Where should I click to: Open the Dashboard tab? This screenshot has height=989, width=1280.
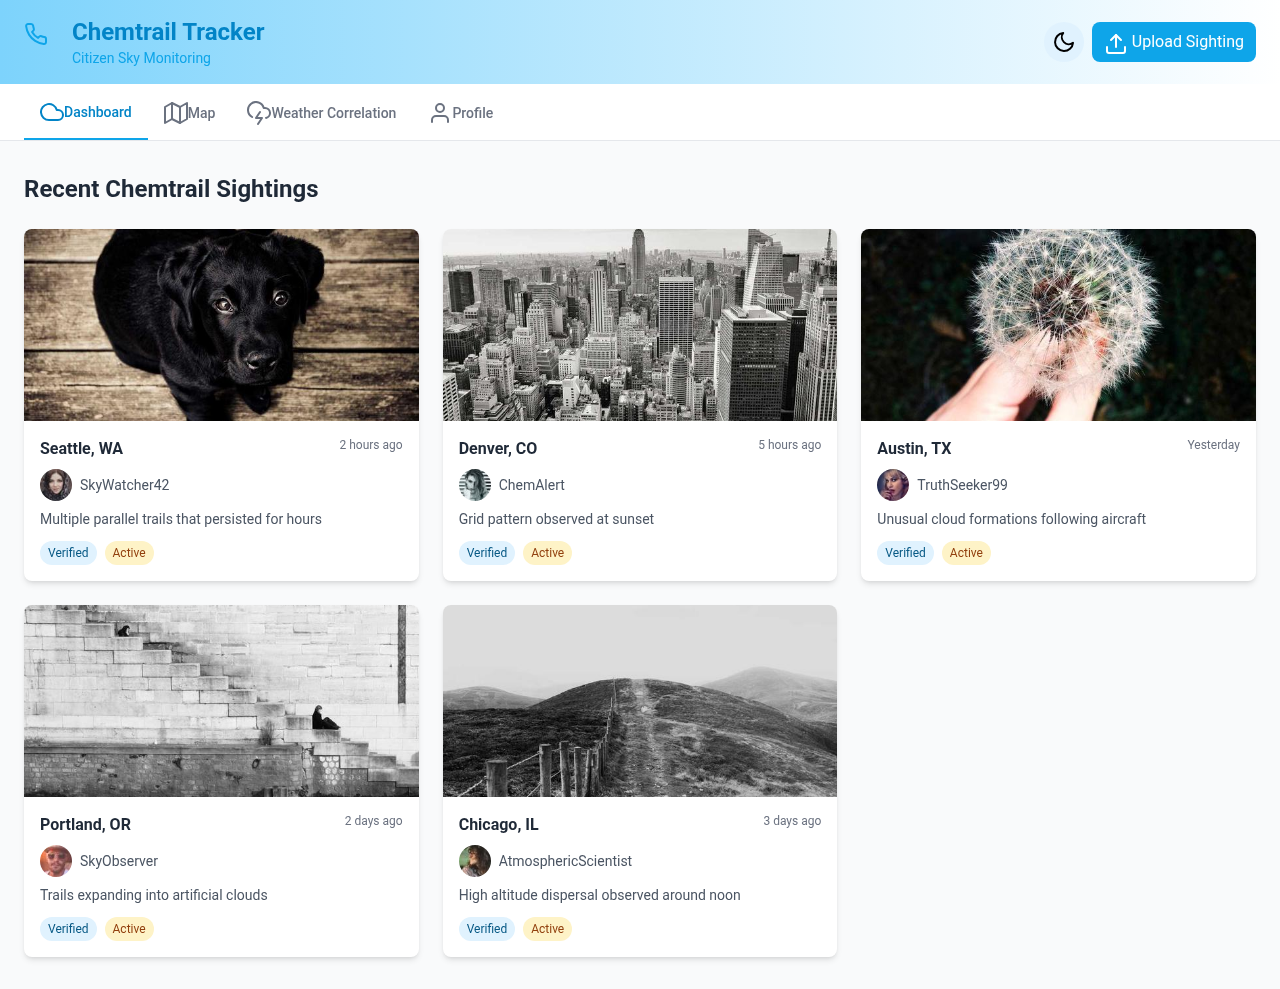86,112
